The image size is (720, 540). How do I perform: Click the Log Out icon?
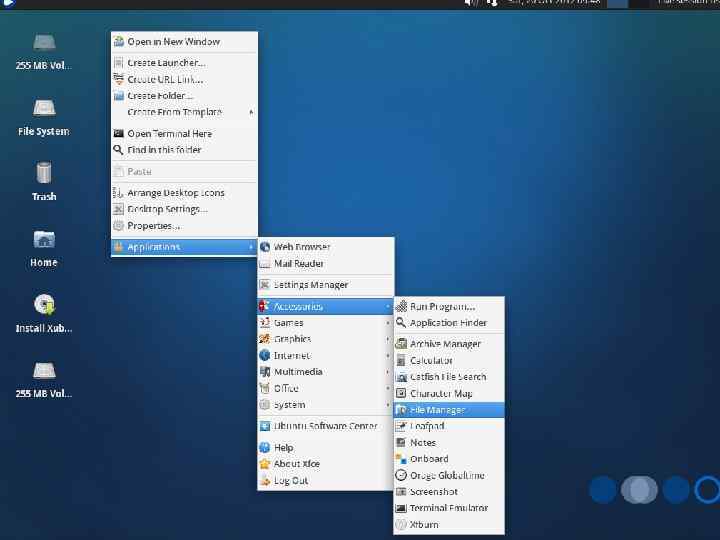coord(265,480)
